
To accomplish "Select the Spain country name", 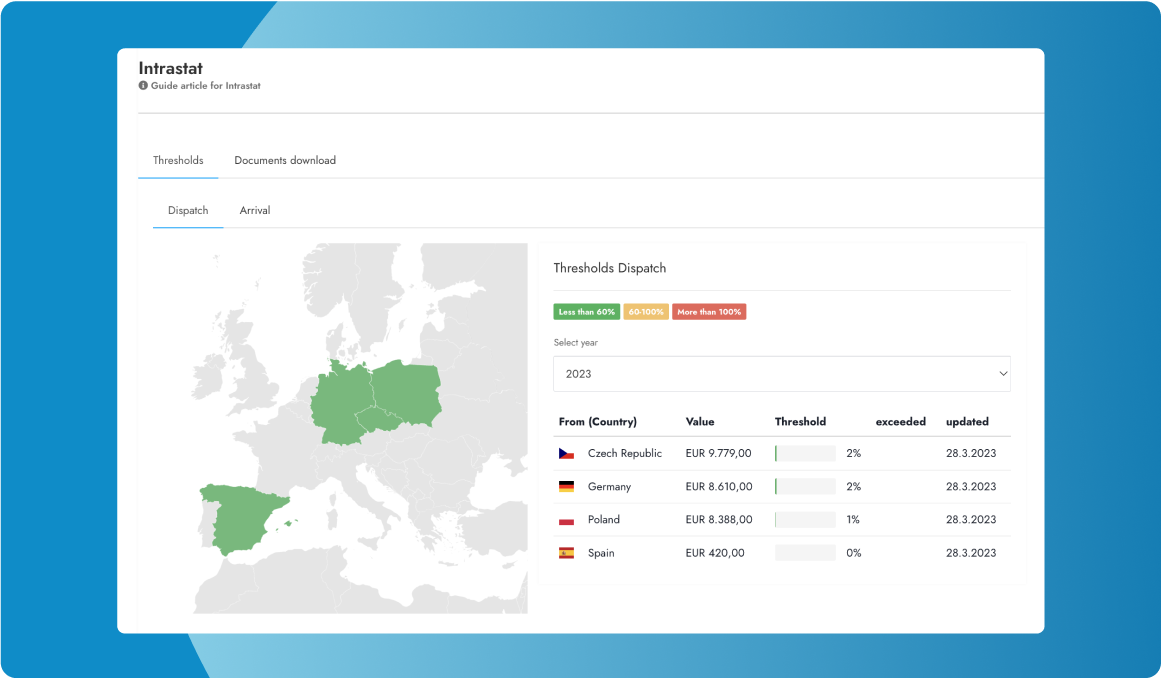I will pyautogui.click(x=601, y=553).
